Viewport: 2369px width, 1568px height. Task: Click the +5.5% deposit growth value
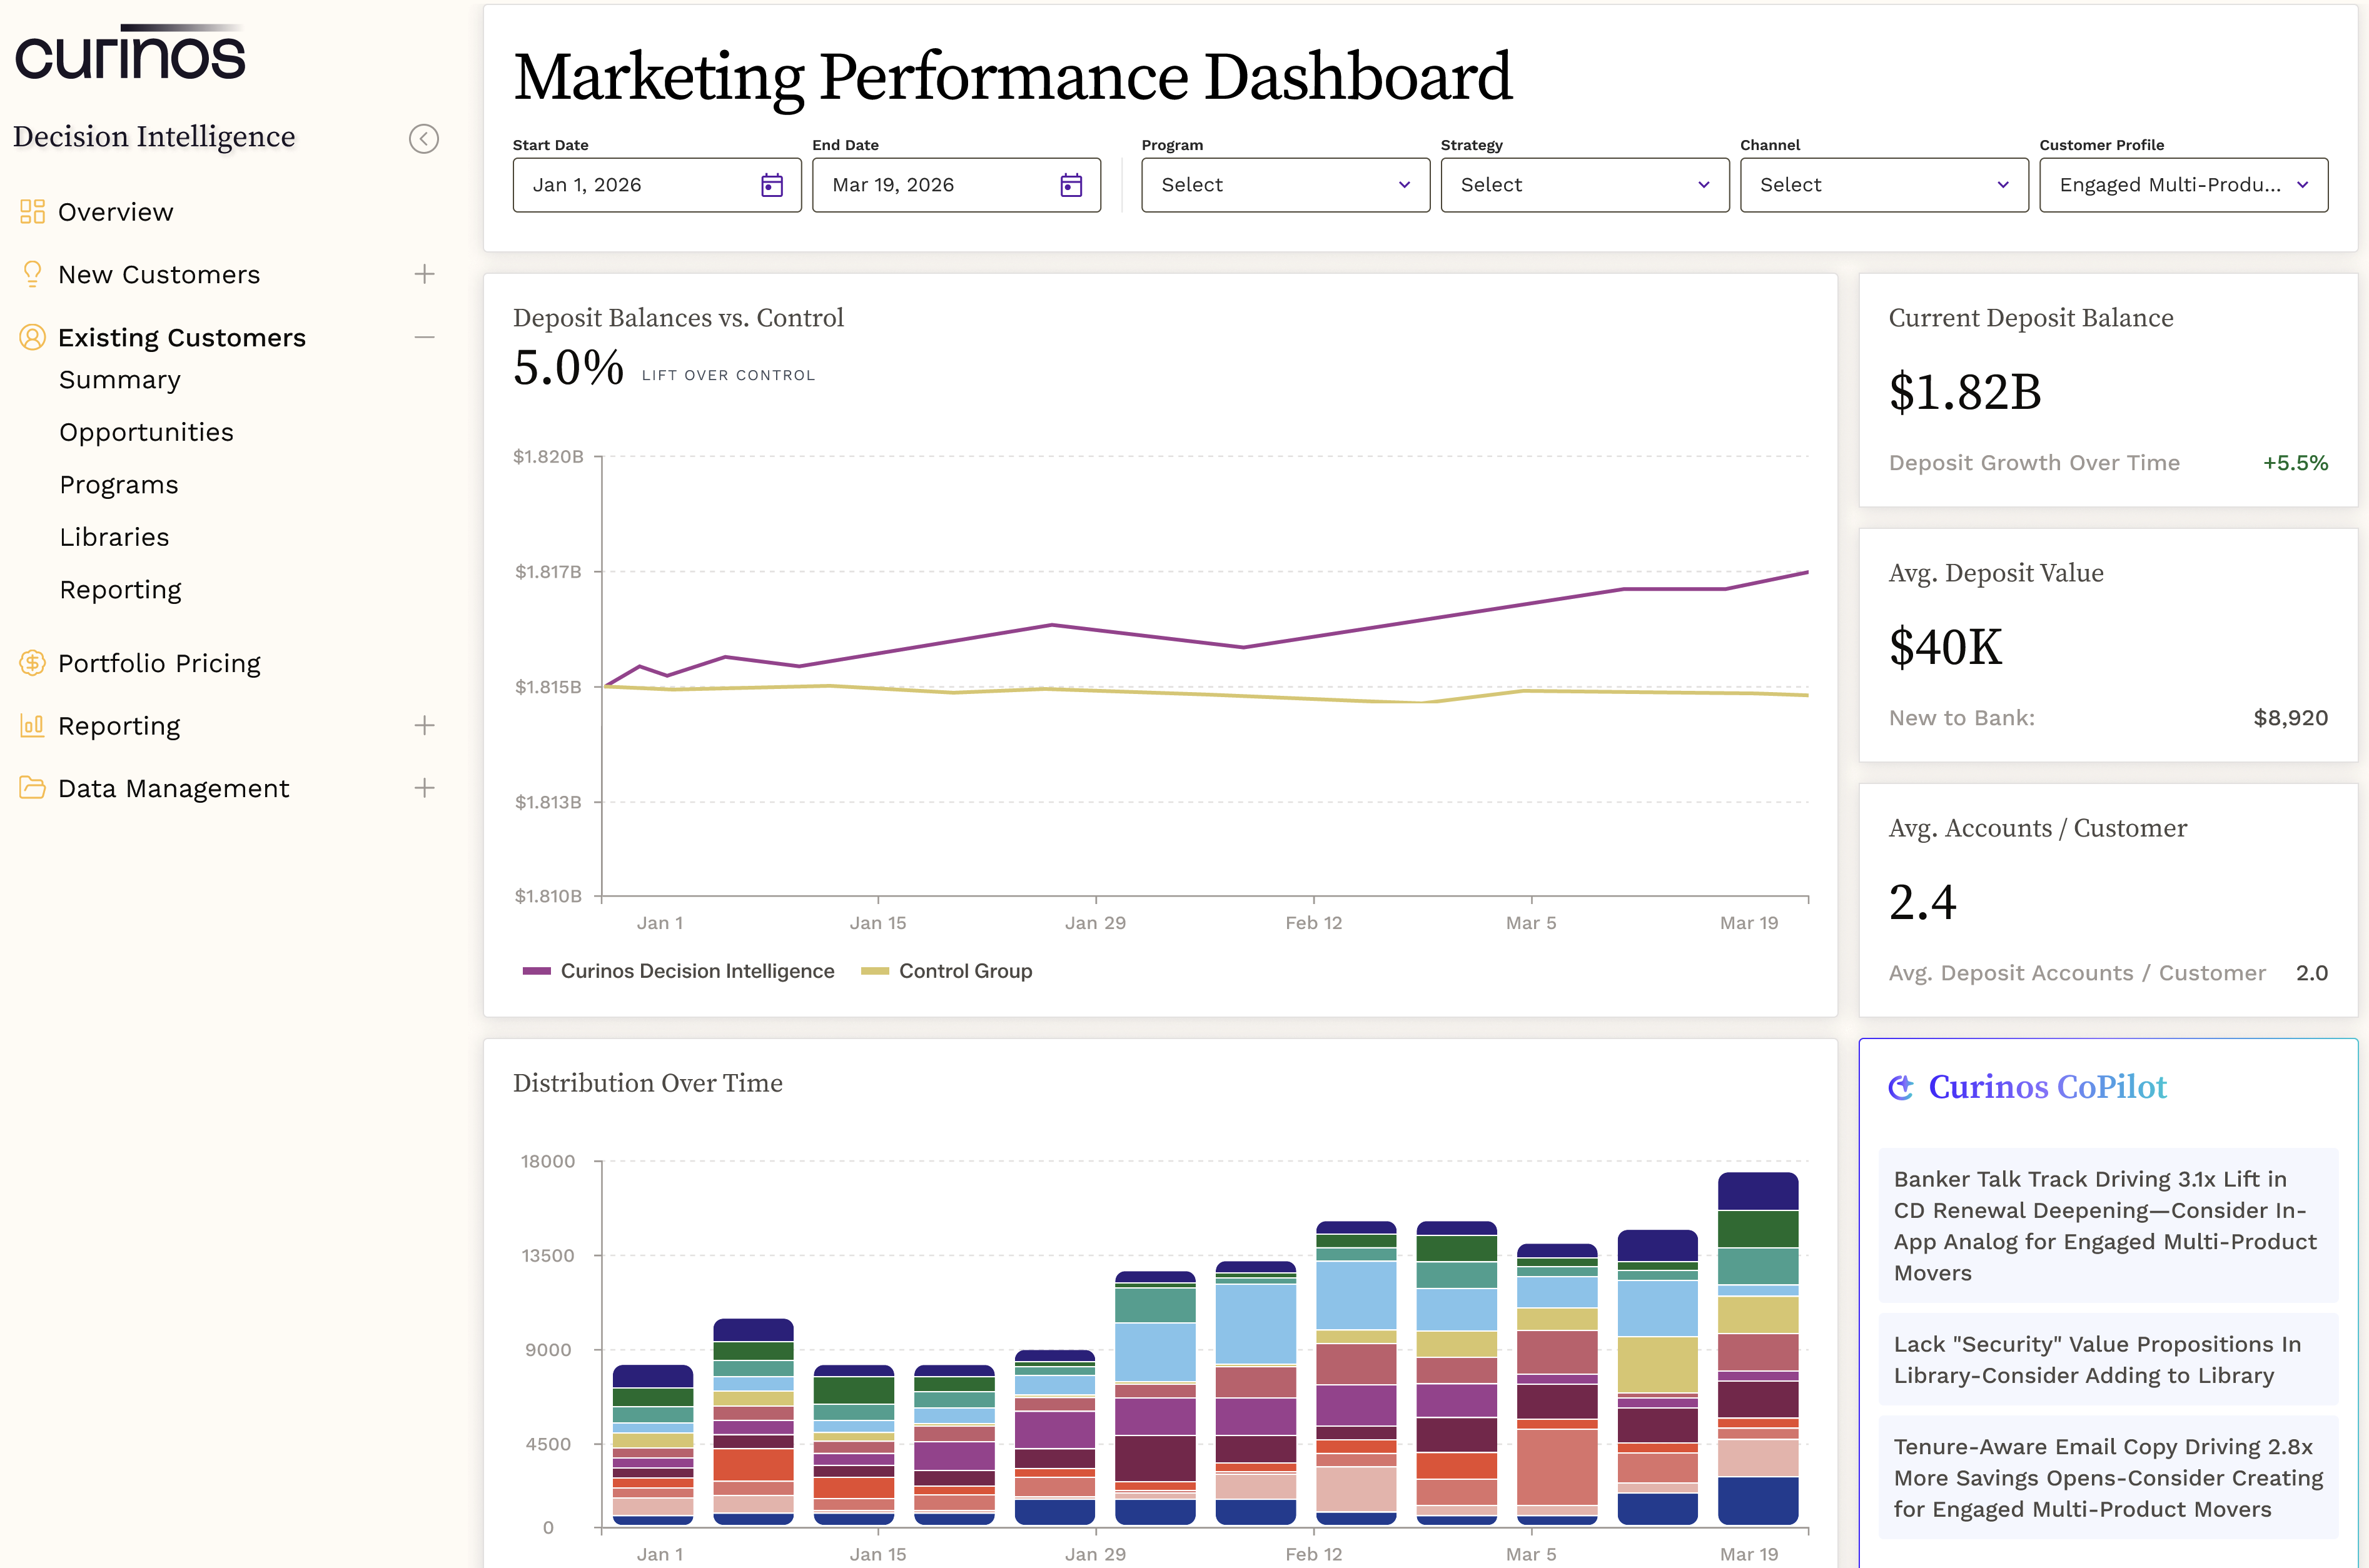point(2295,463)
